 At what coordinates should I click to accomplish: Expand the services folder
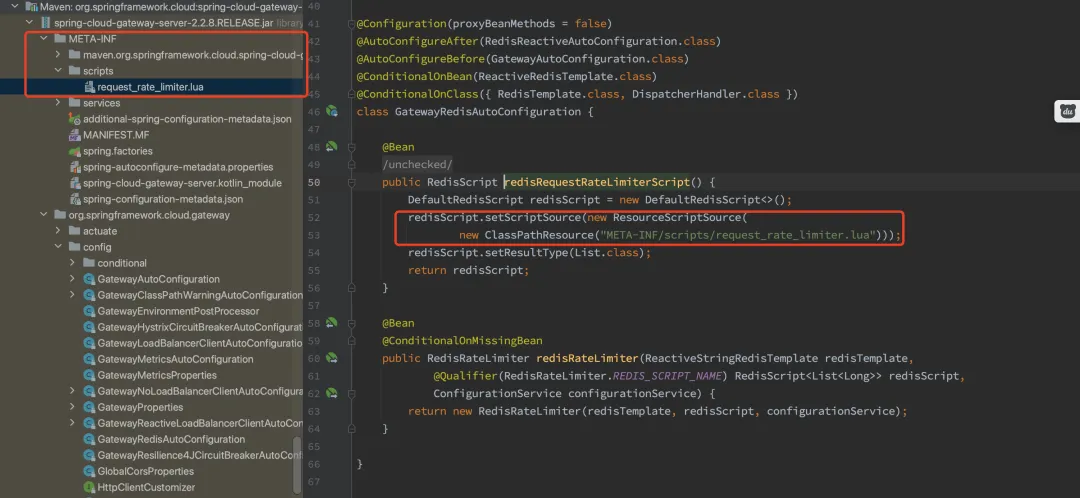point(59,103)
